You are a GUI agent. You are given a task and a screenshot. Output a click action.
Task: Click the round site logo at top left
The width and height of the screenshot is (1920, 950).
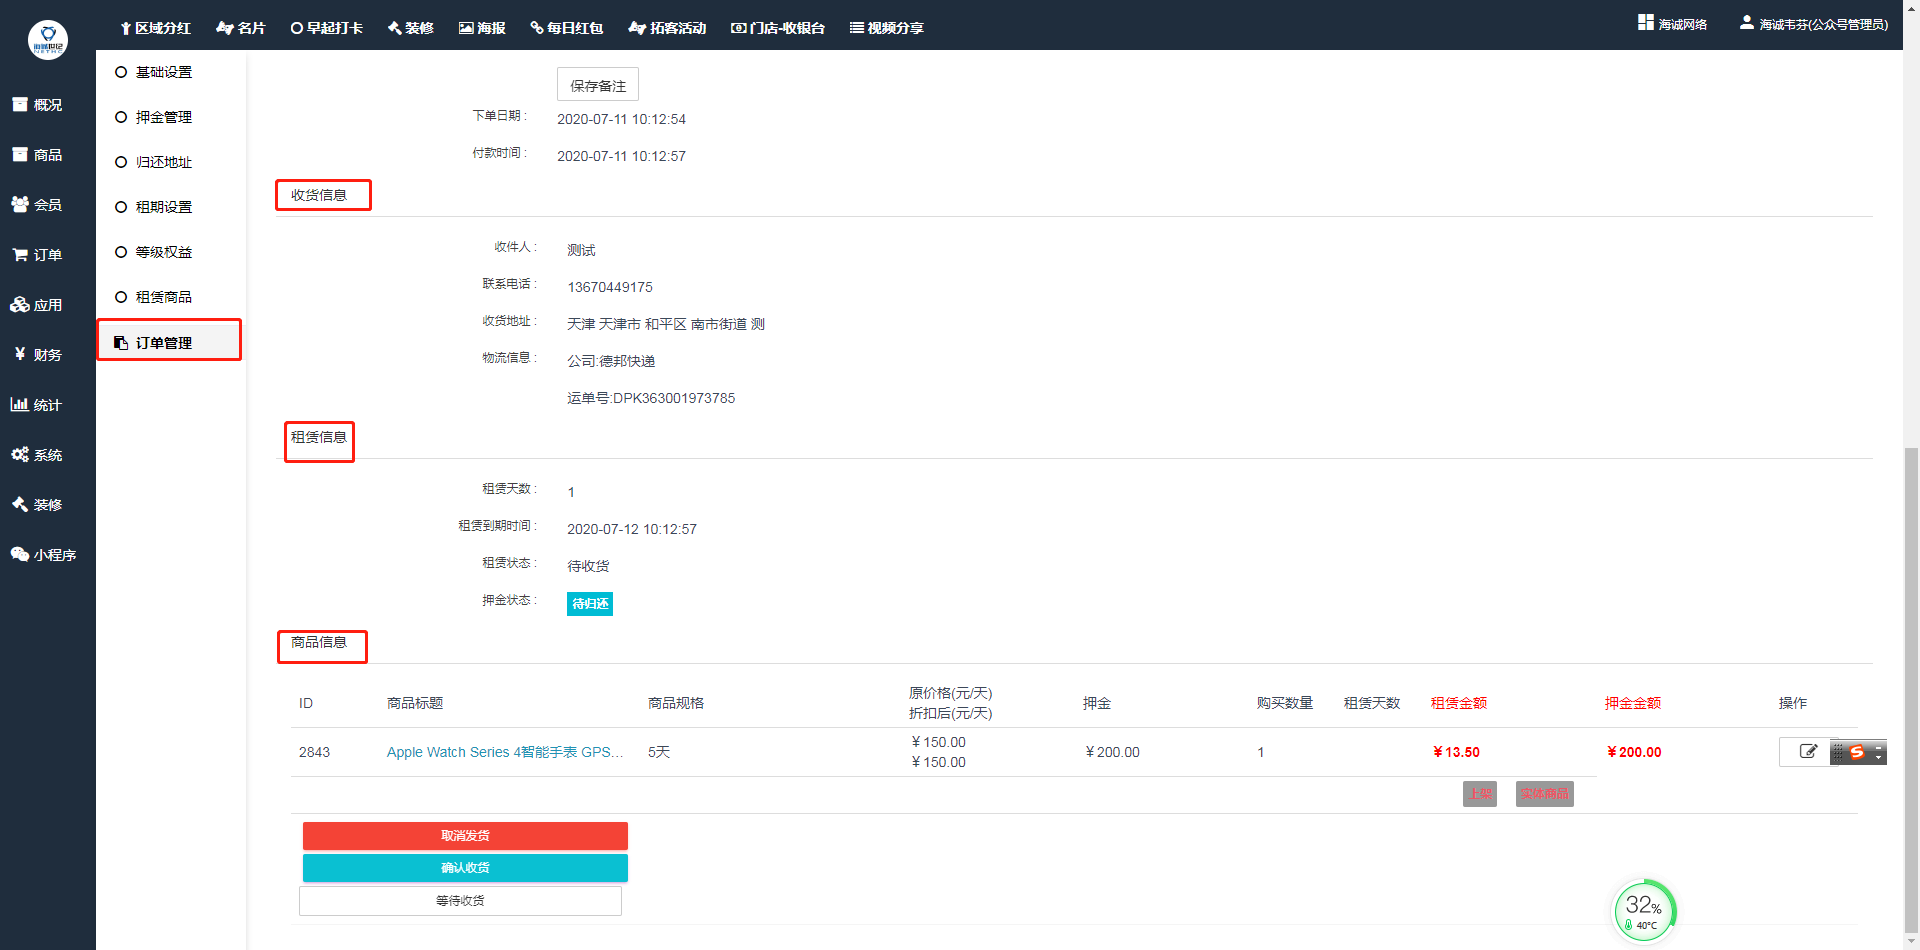[48, 40]
